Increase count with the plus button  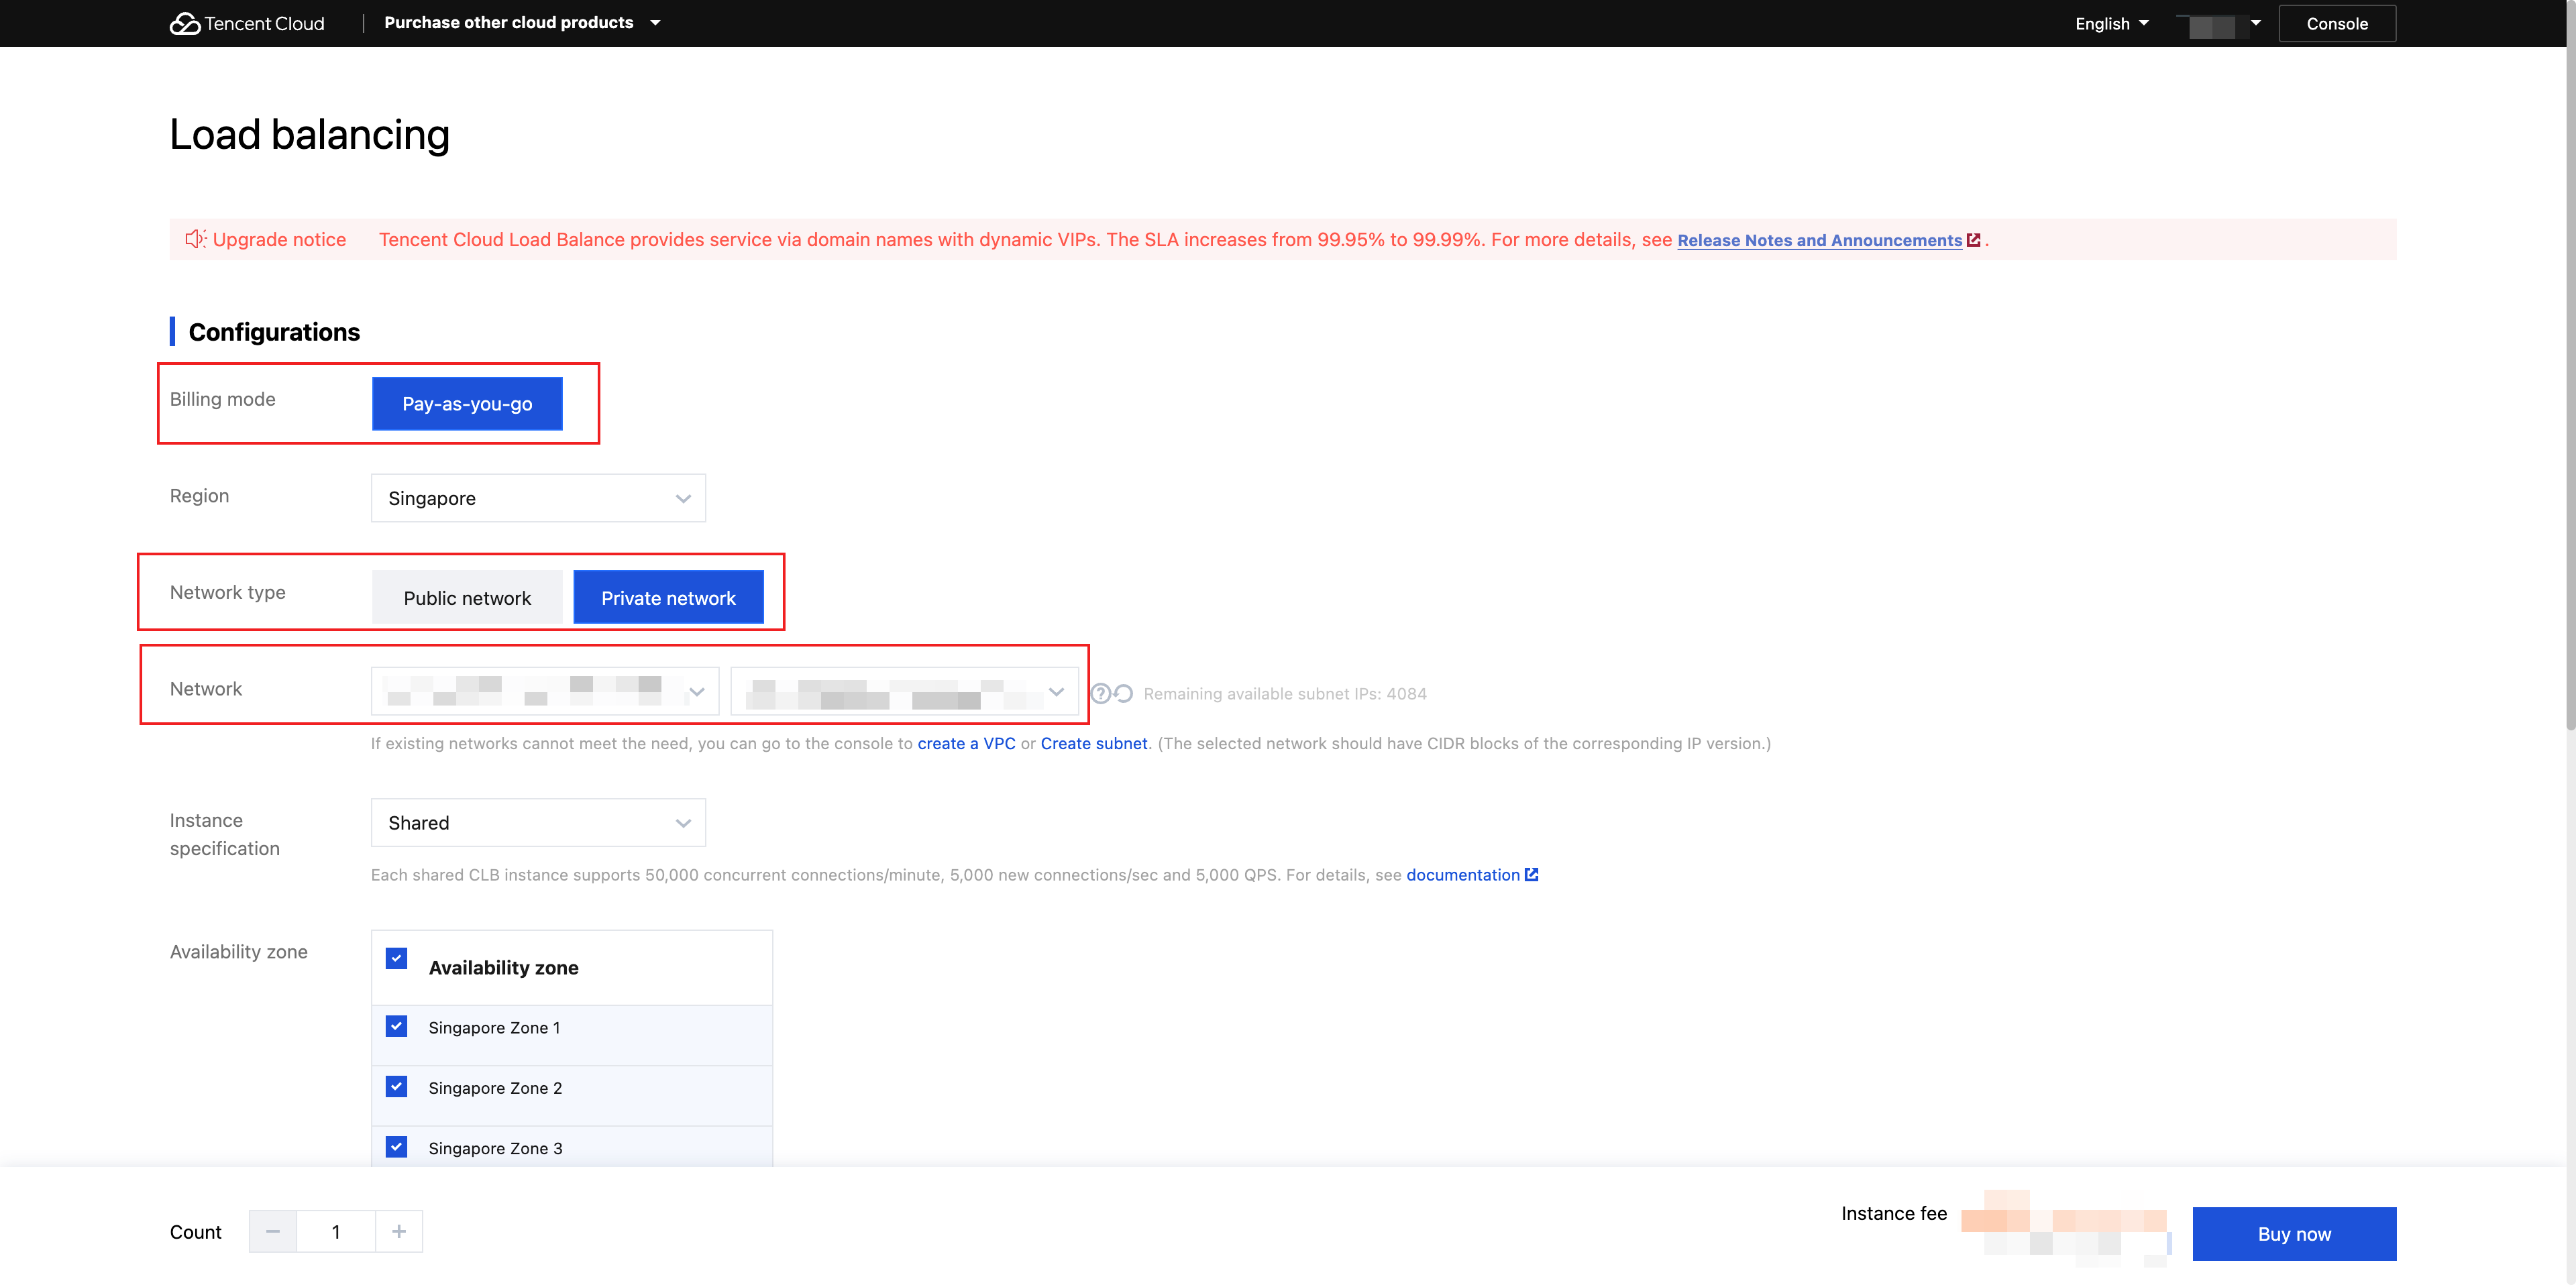tap(399, 1231)
